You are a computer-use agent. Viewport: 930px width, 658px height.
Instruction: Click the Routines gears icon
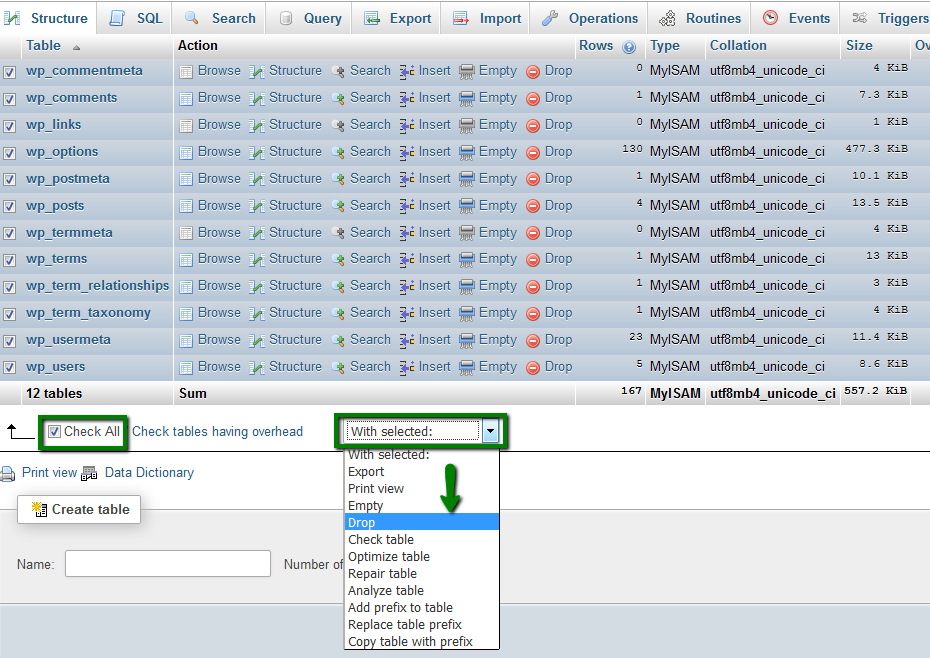coord(667,18)
